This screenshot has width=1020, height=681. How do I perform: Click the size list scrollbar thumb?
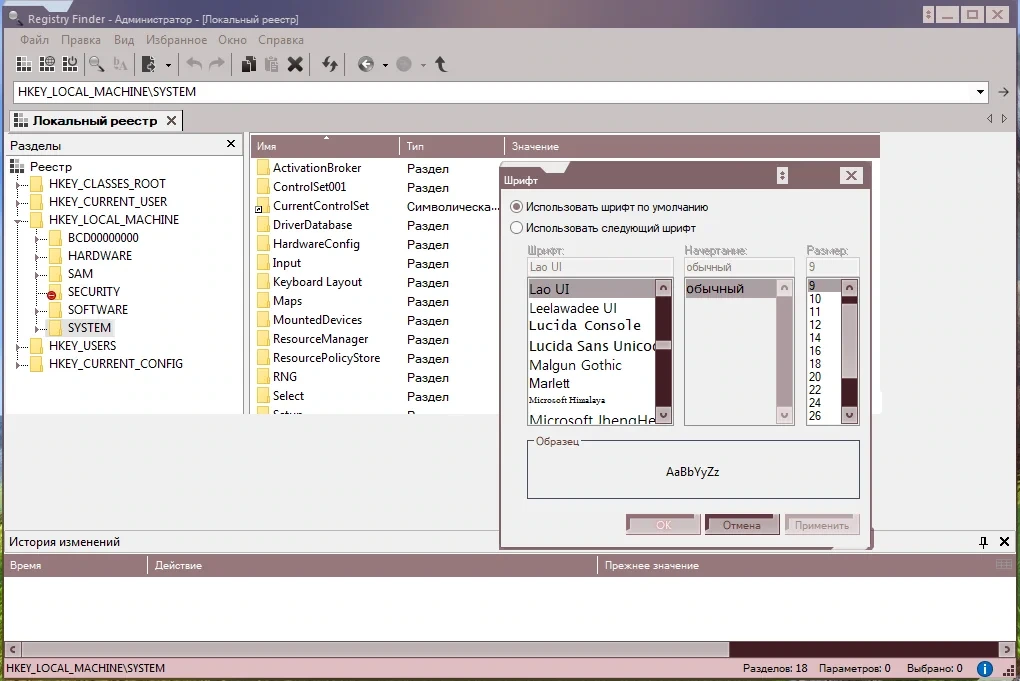[x=849, y=340]
